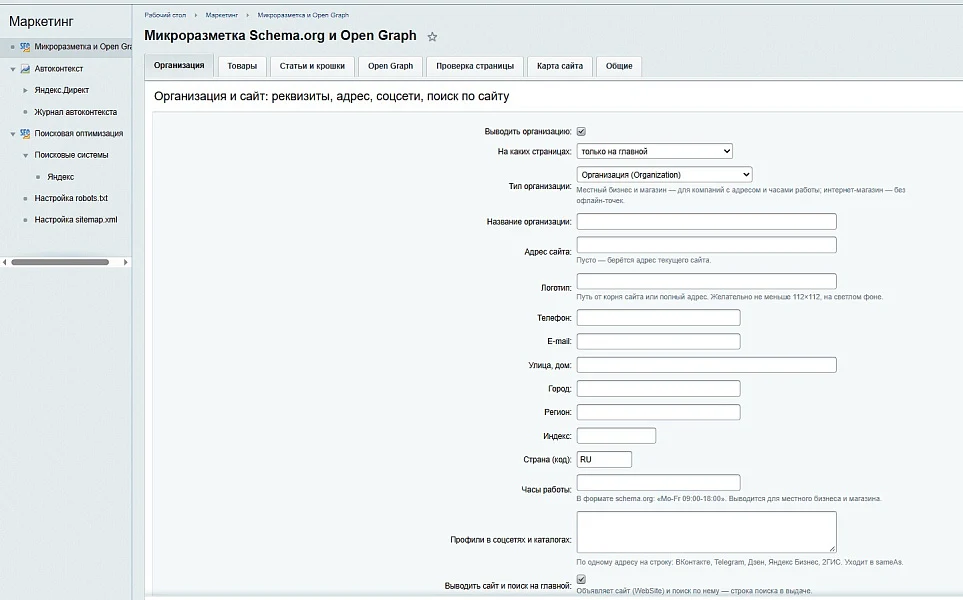Focus the Телефон field
Image resolution: width=963 pixels, height=600 pixels.
[x=658, y=318]
